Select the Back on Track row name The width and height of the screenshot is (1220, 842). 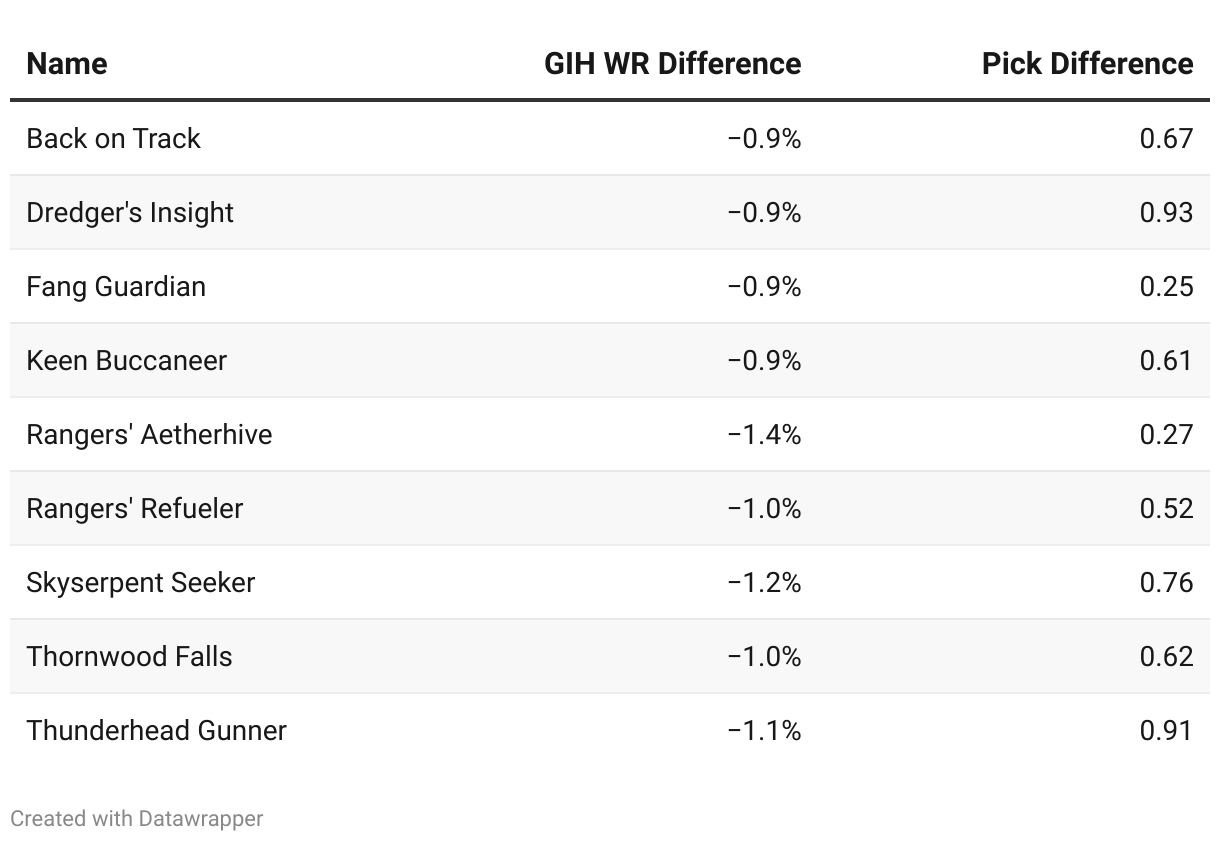click(x=113, y=138)
